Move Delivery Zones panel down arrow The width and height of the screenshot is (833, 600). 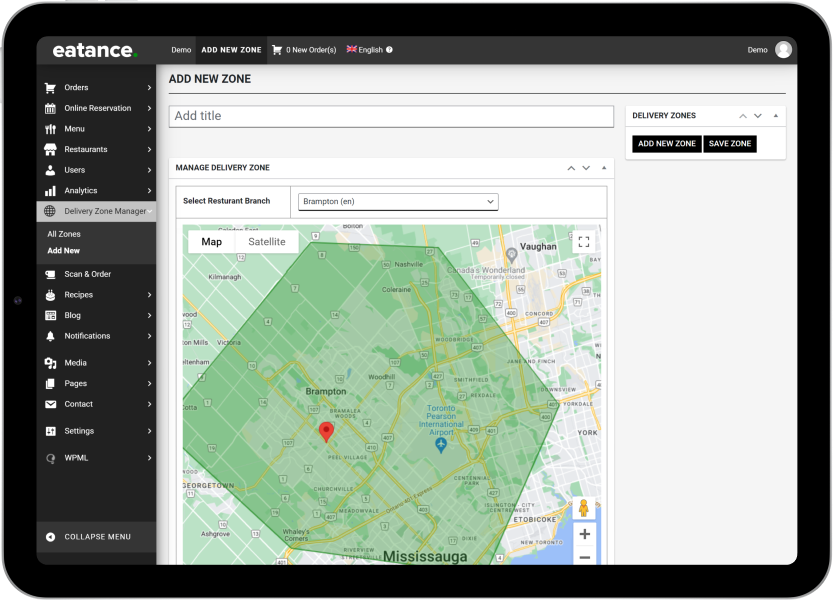pos(758,116)
